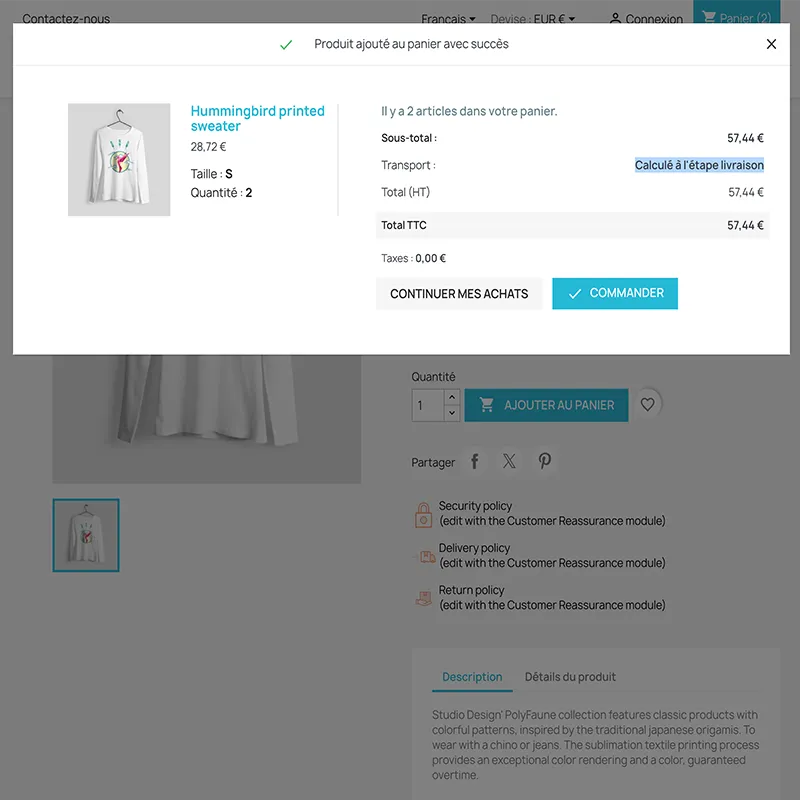Open Hummingbird printed sweater product link
The image size is (800, 800).
257,118
